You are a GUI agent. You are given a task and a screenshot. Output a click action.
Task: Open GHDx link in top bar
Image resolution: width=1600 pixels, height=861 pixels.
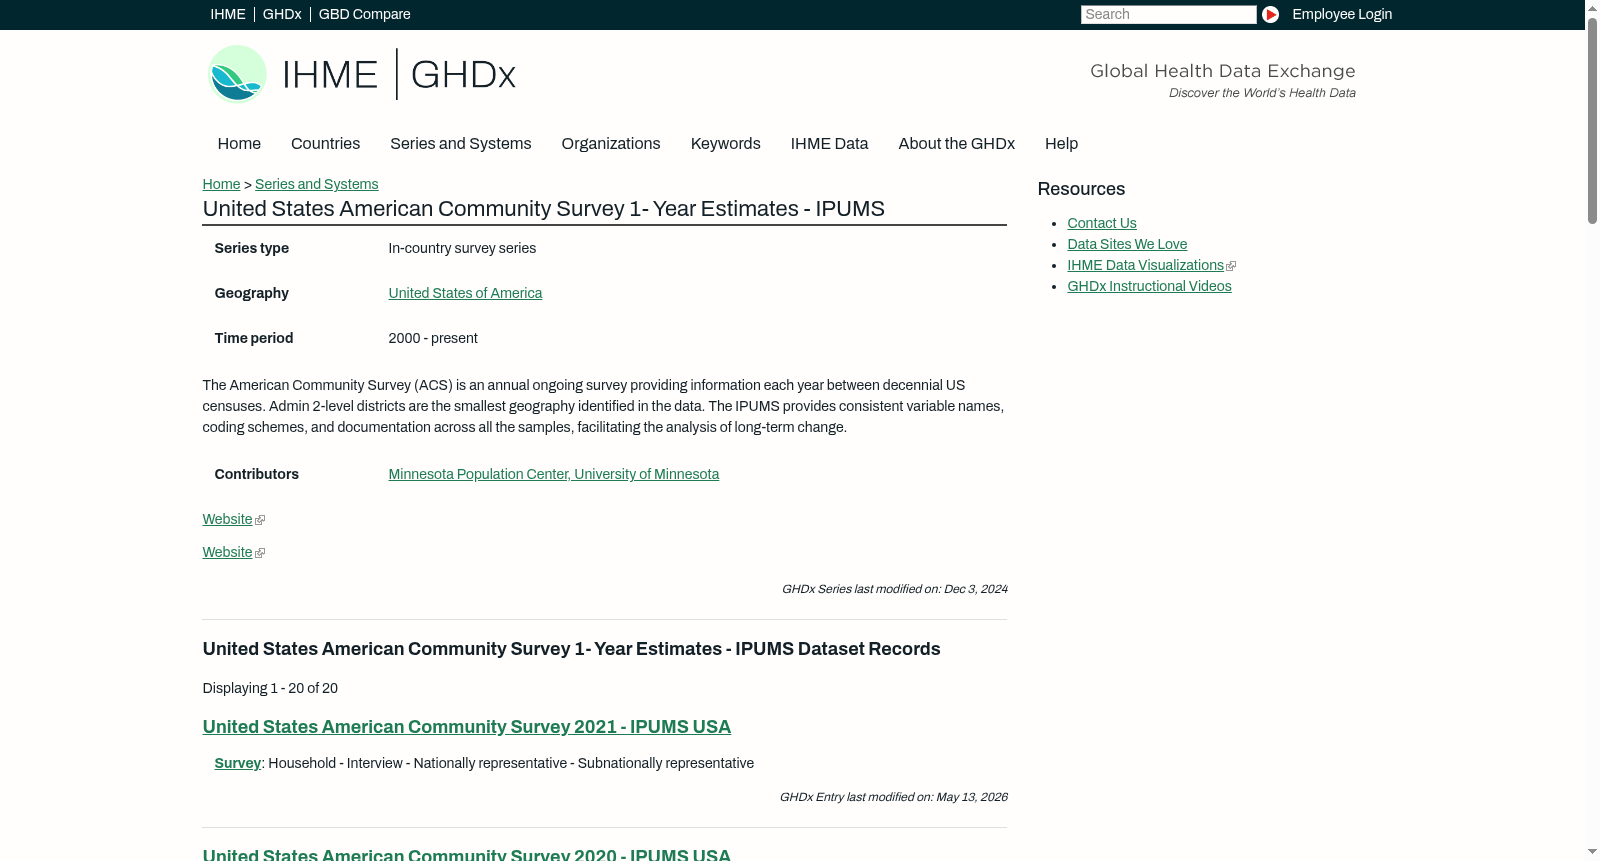282,14
